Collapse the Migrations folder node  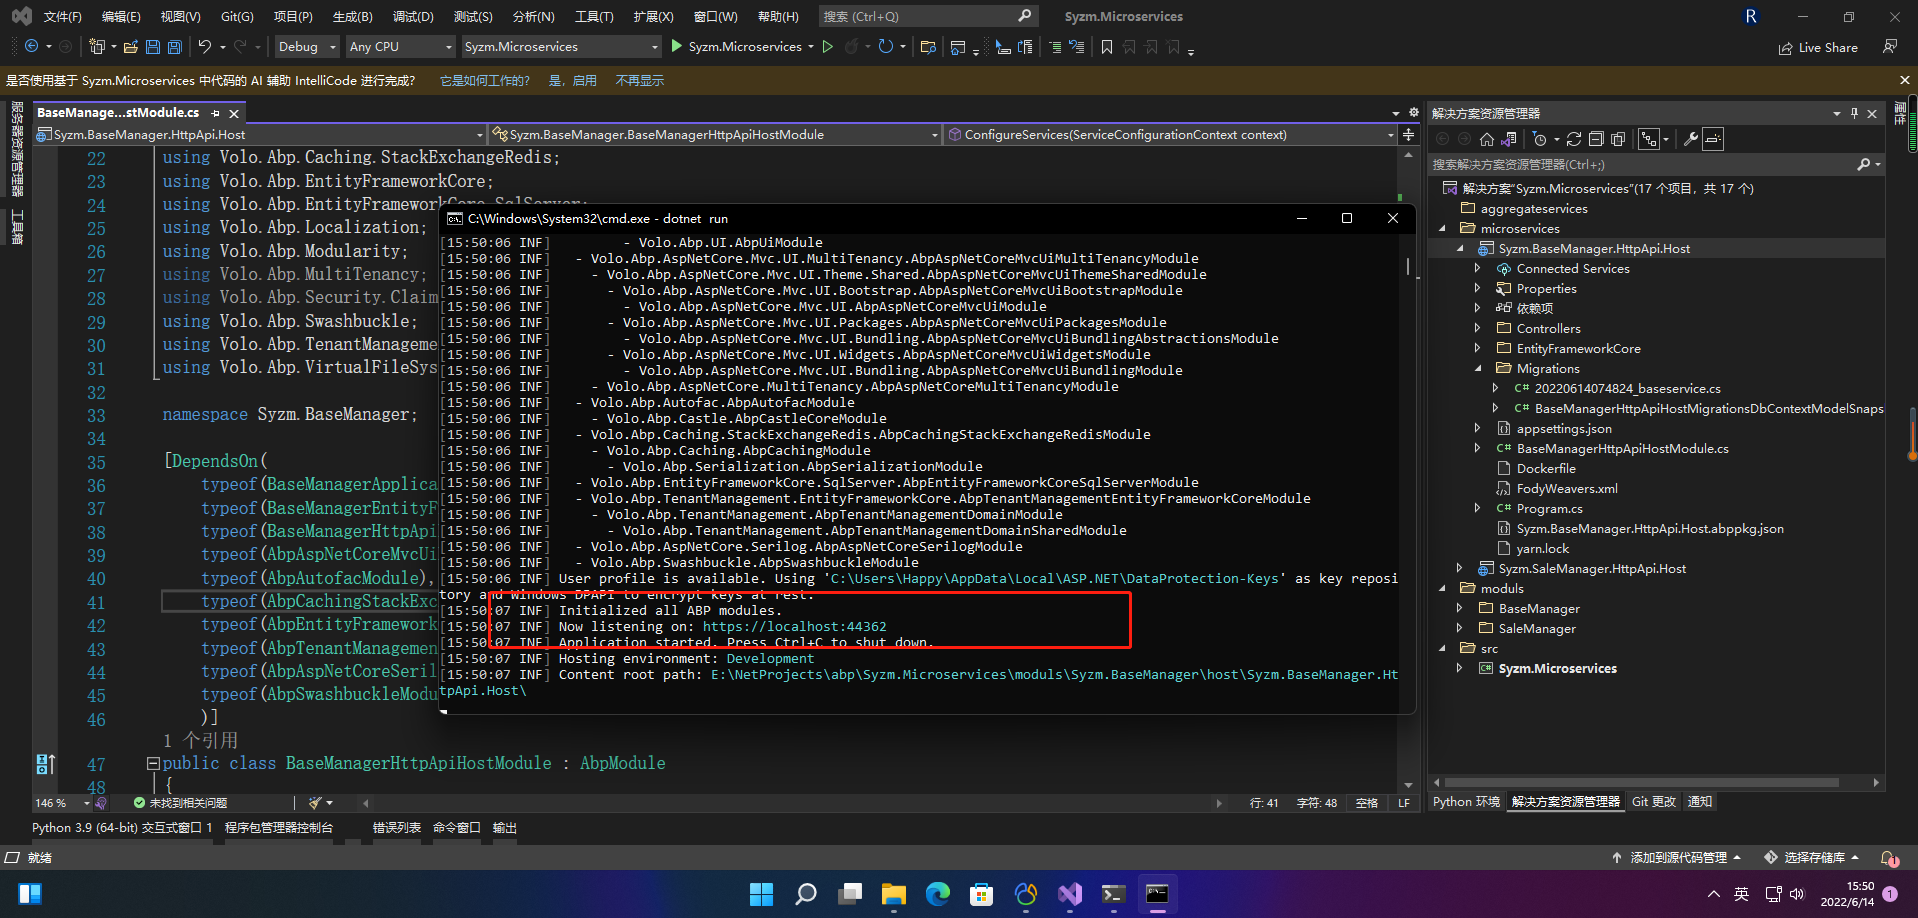[1478, 368]
